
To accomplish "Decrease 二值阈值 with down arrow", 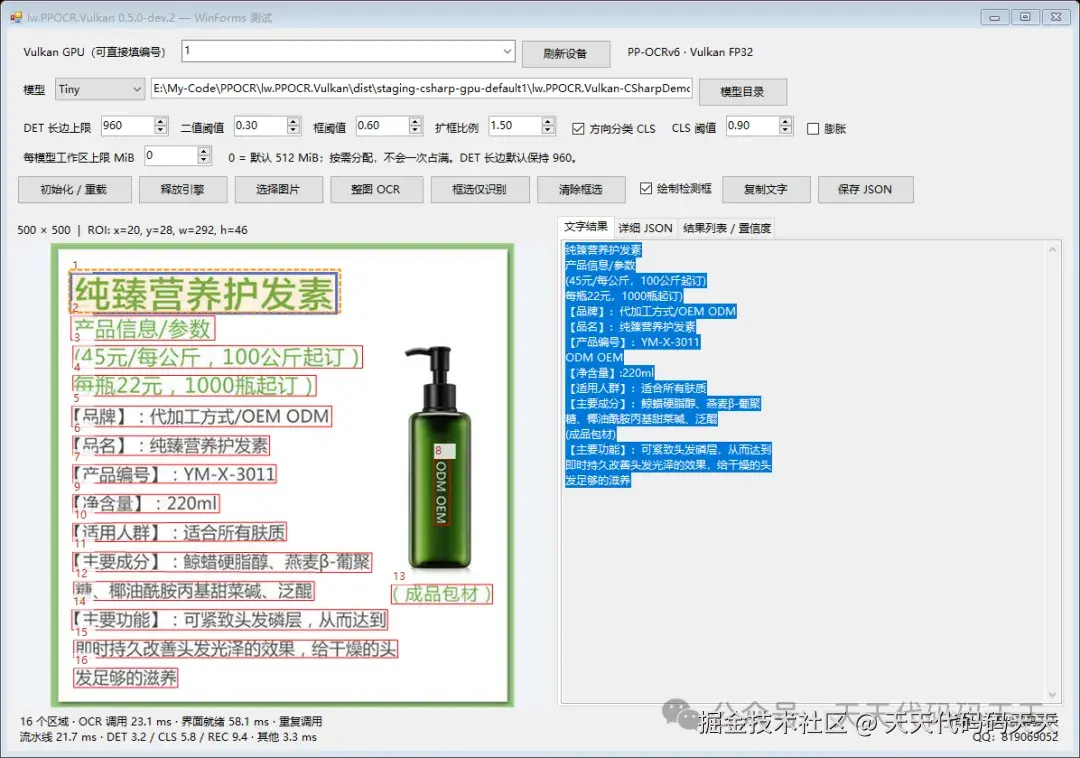I will click(x=293, y=130).
